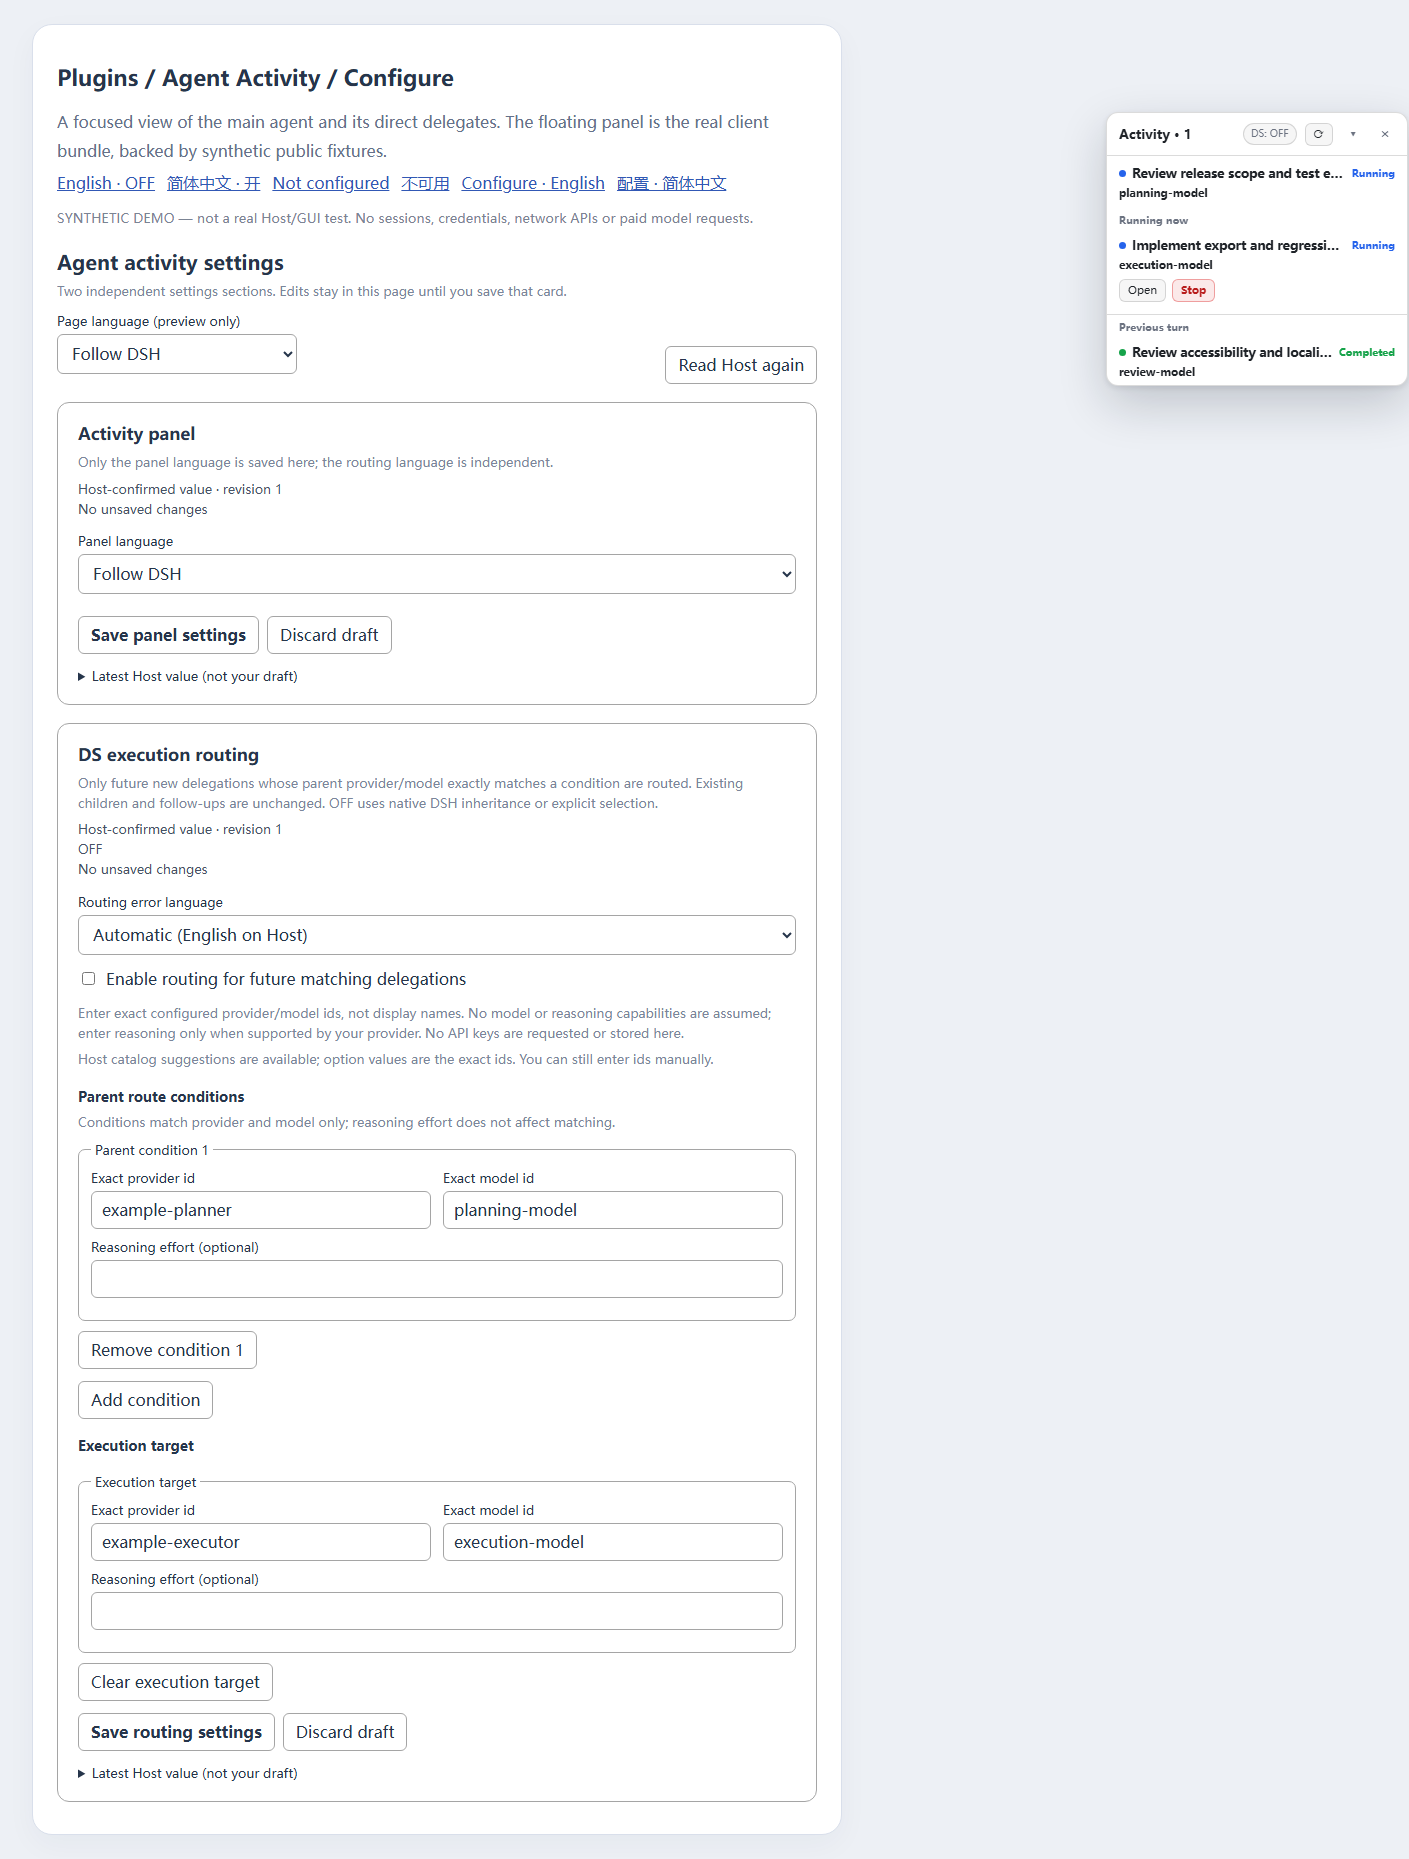Toggle the DS: OFF badge in Activity panel
This screenshot has height=1859, width=1409.
tap(1270, 134)
